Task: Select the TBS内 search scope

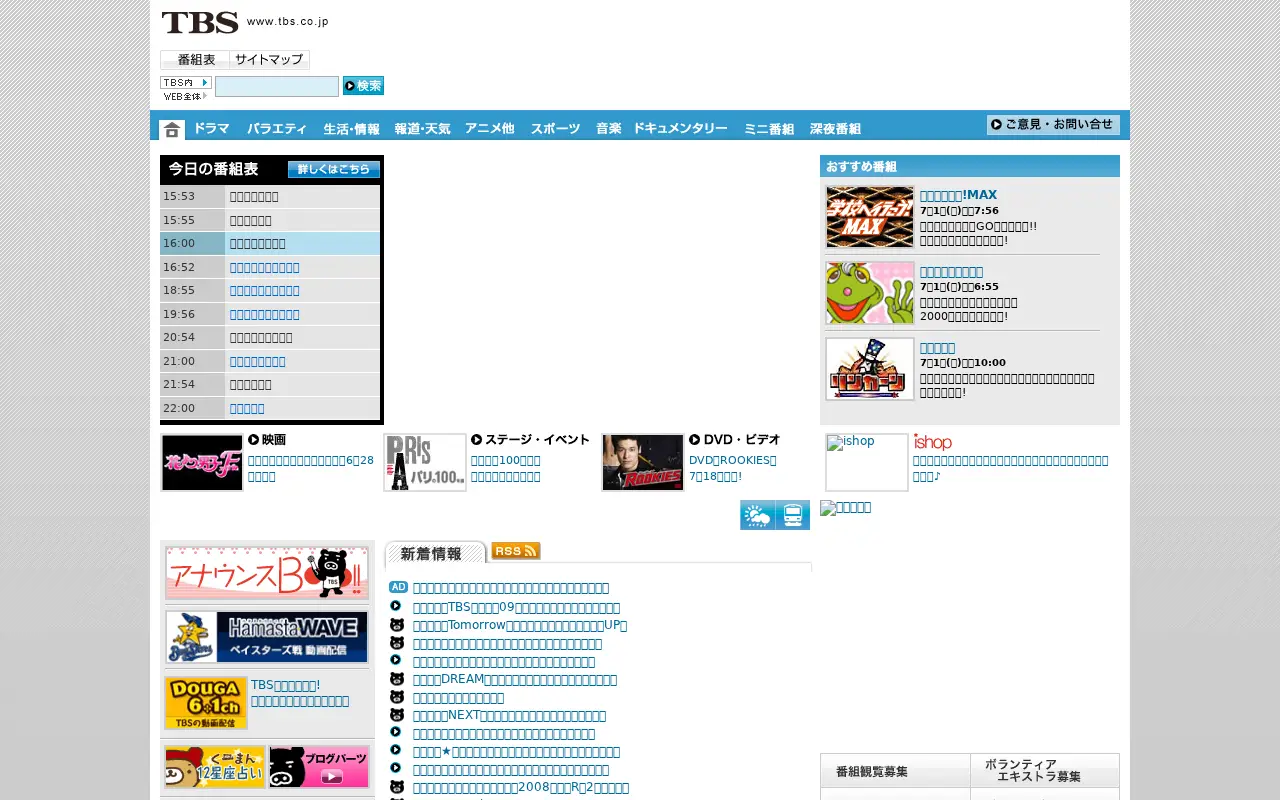Action: (x=186, y=82)
